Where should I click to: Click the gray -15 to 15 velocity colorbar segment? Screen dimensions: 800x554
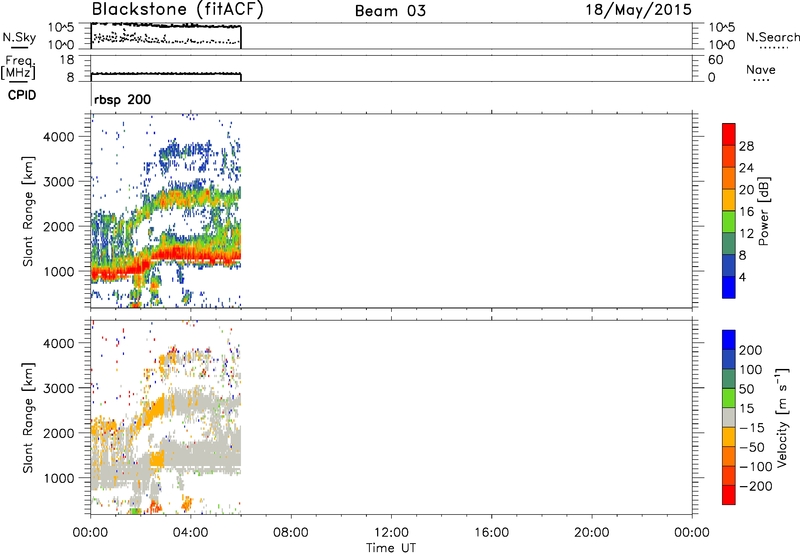click(x=729, y=418)
